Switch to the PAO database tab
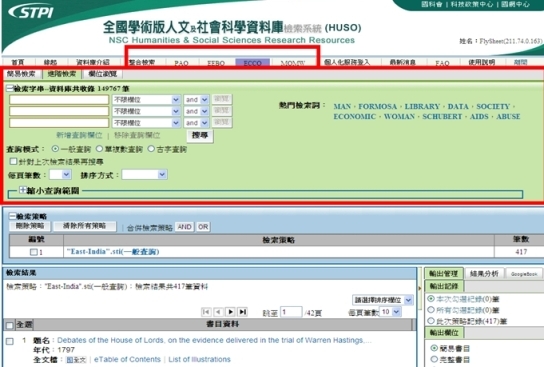544x367 pixels. 181,63
